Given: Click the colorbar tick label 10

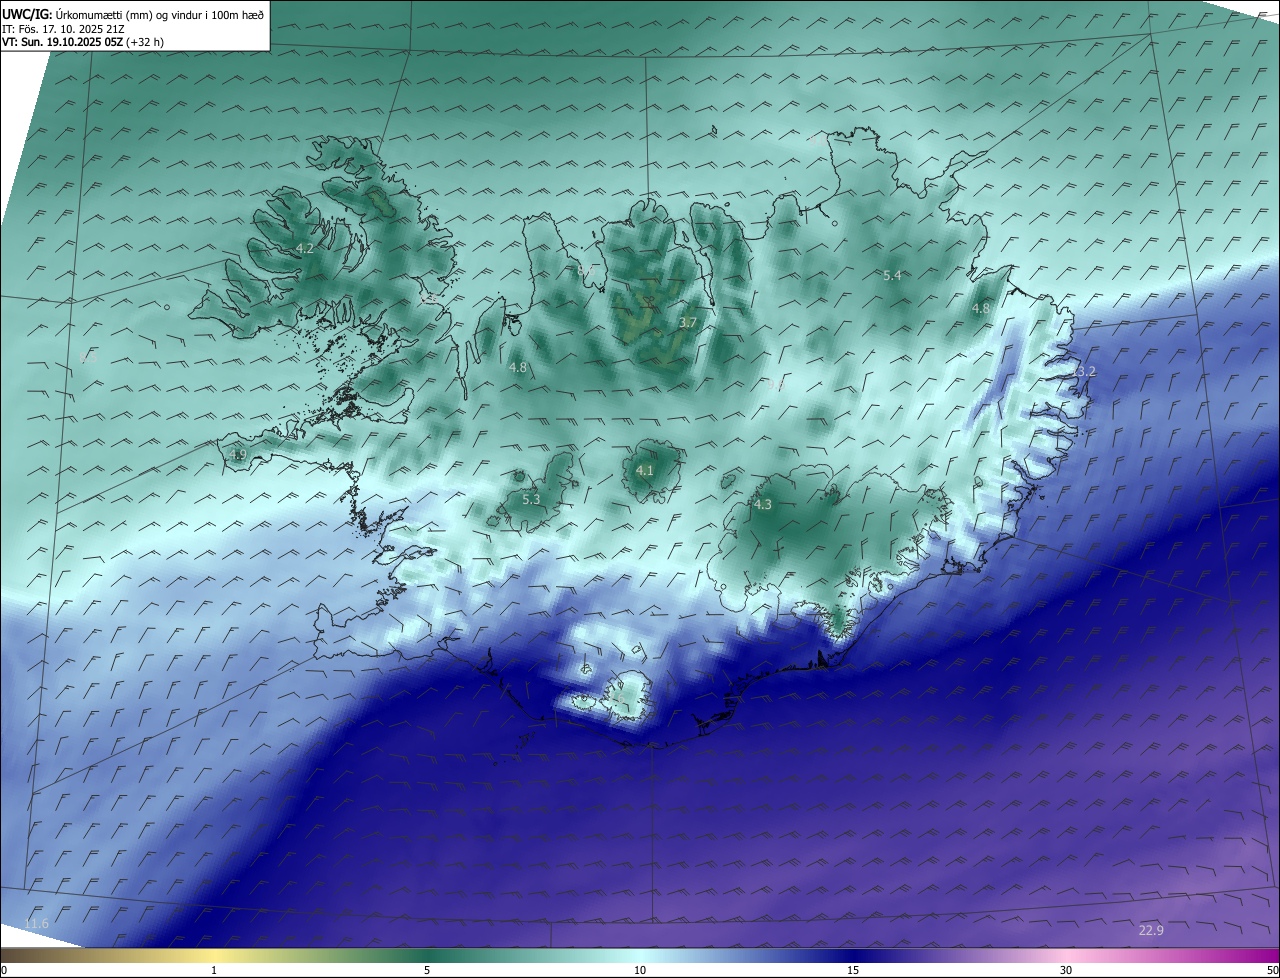Looking at the screenshot, I should point(640,970).
